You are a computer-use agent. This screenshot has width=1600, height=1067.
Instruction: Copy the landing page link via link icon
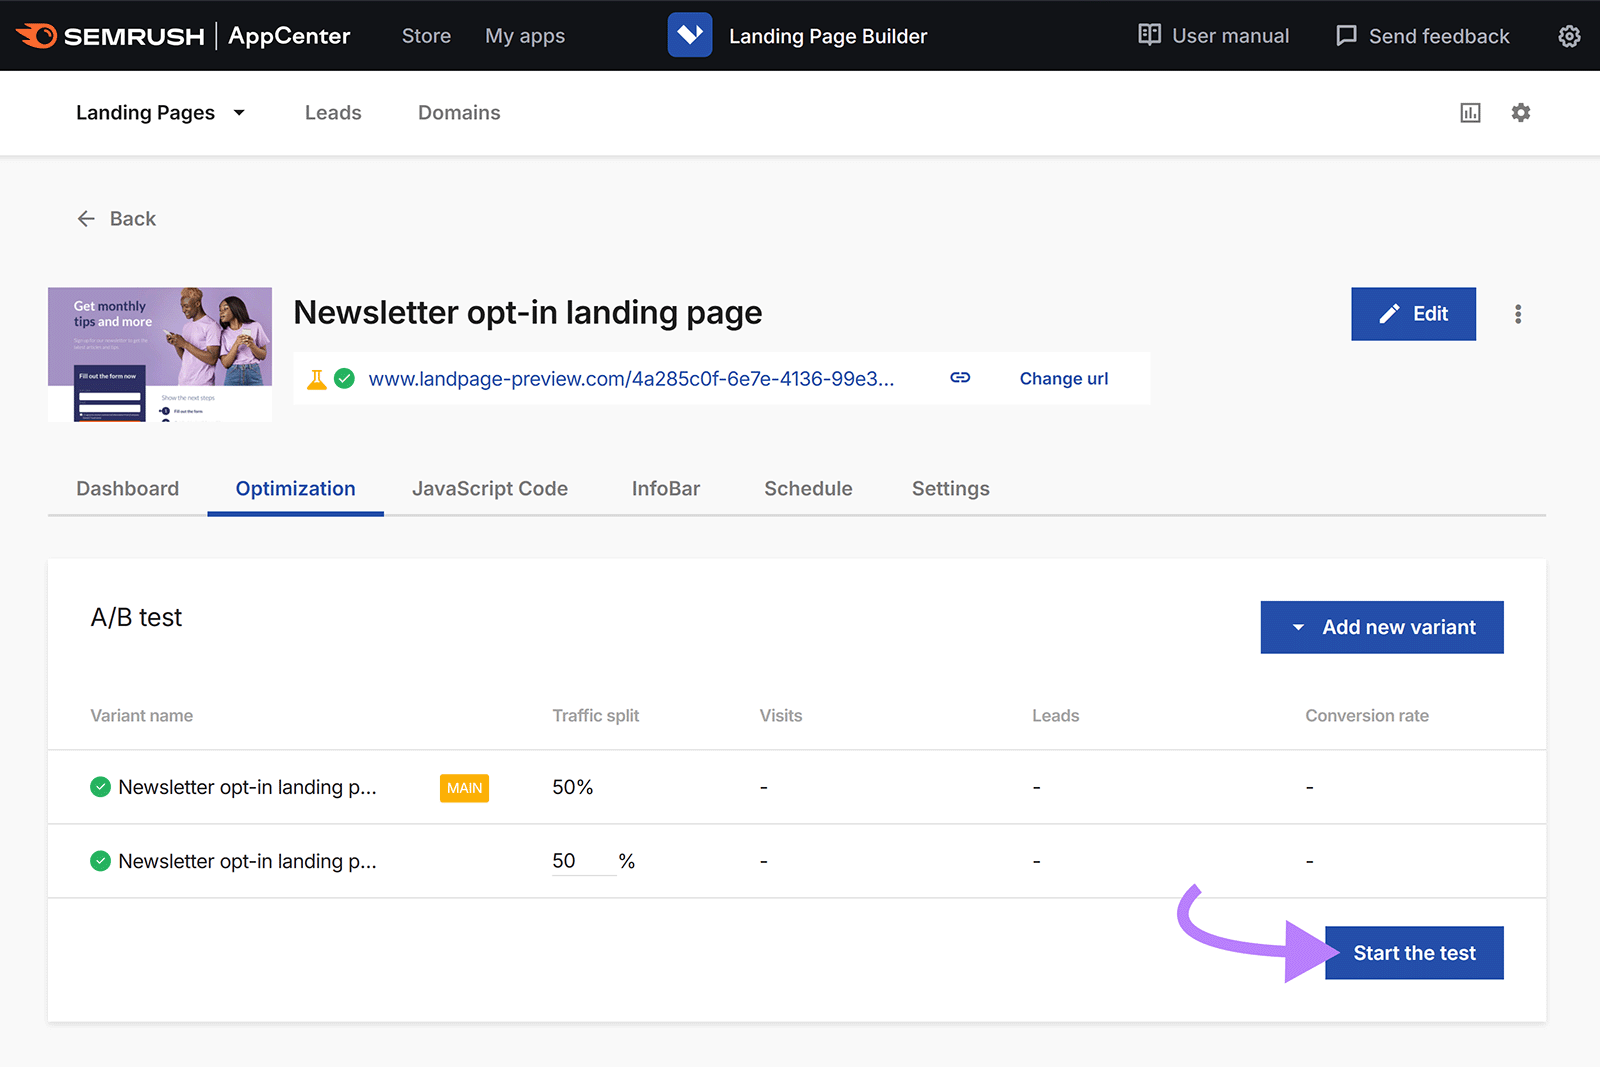959,378
